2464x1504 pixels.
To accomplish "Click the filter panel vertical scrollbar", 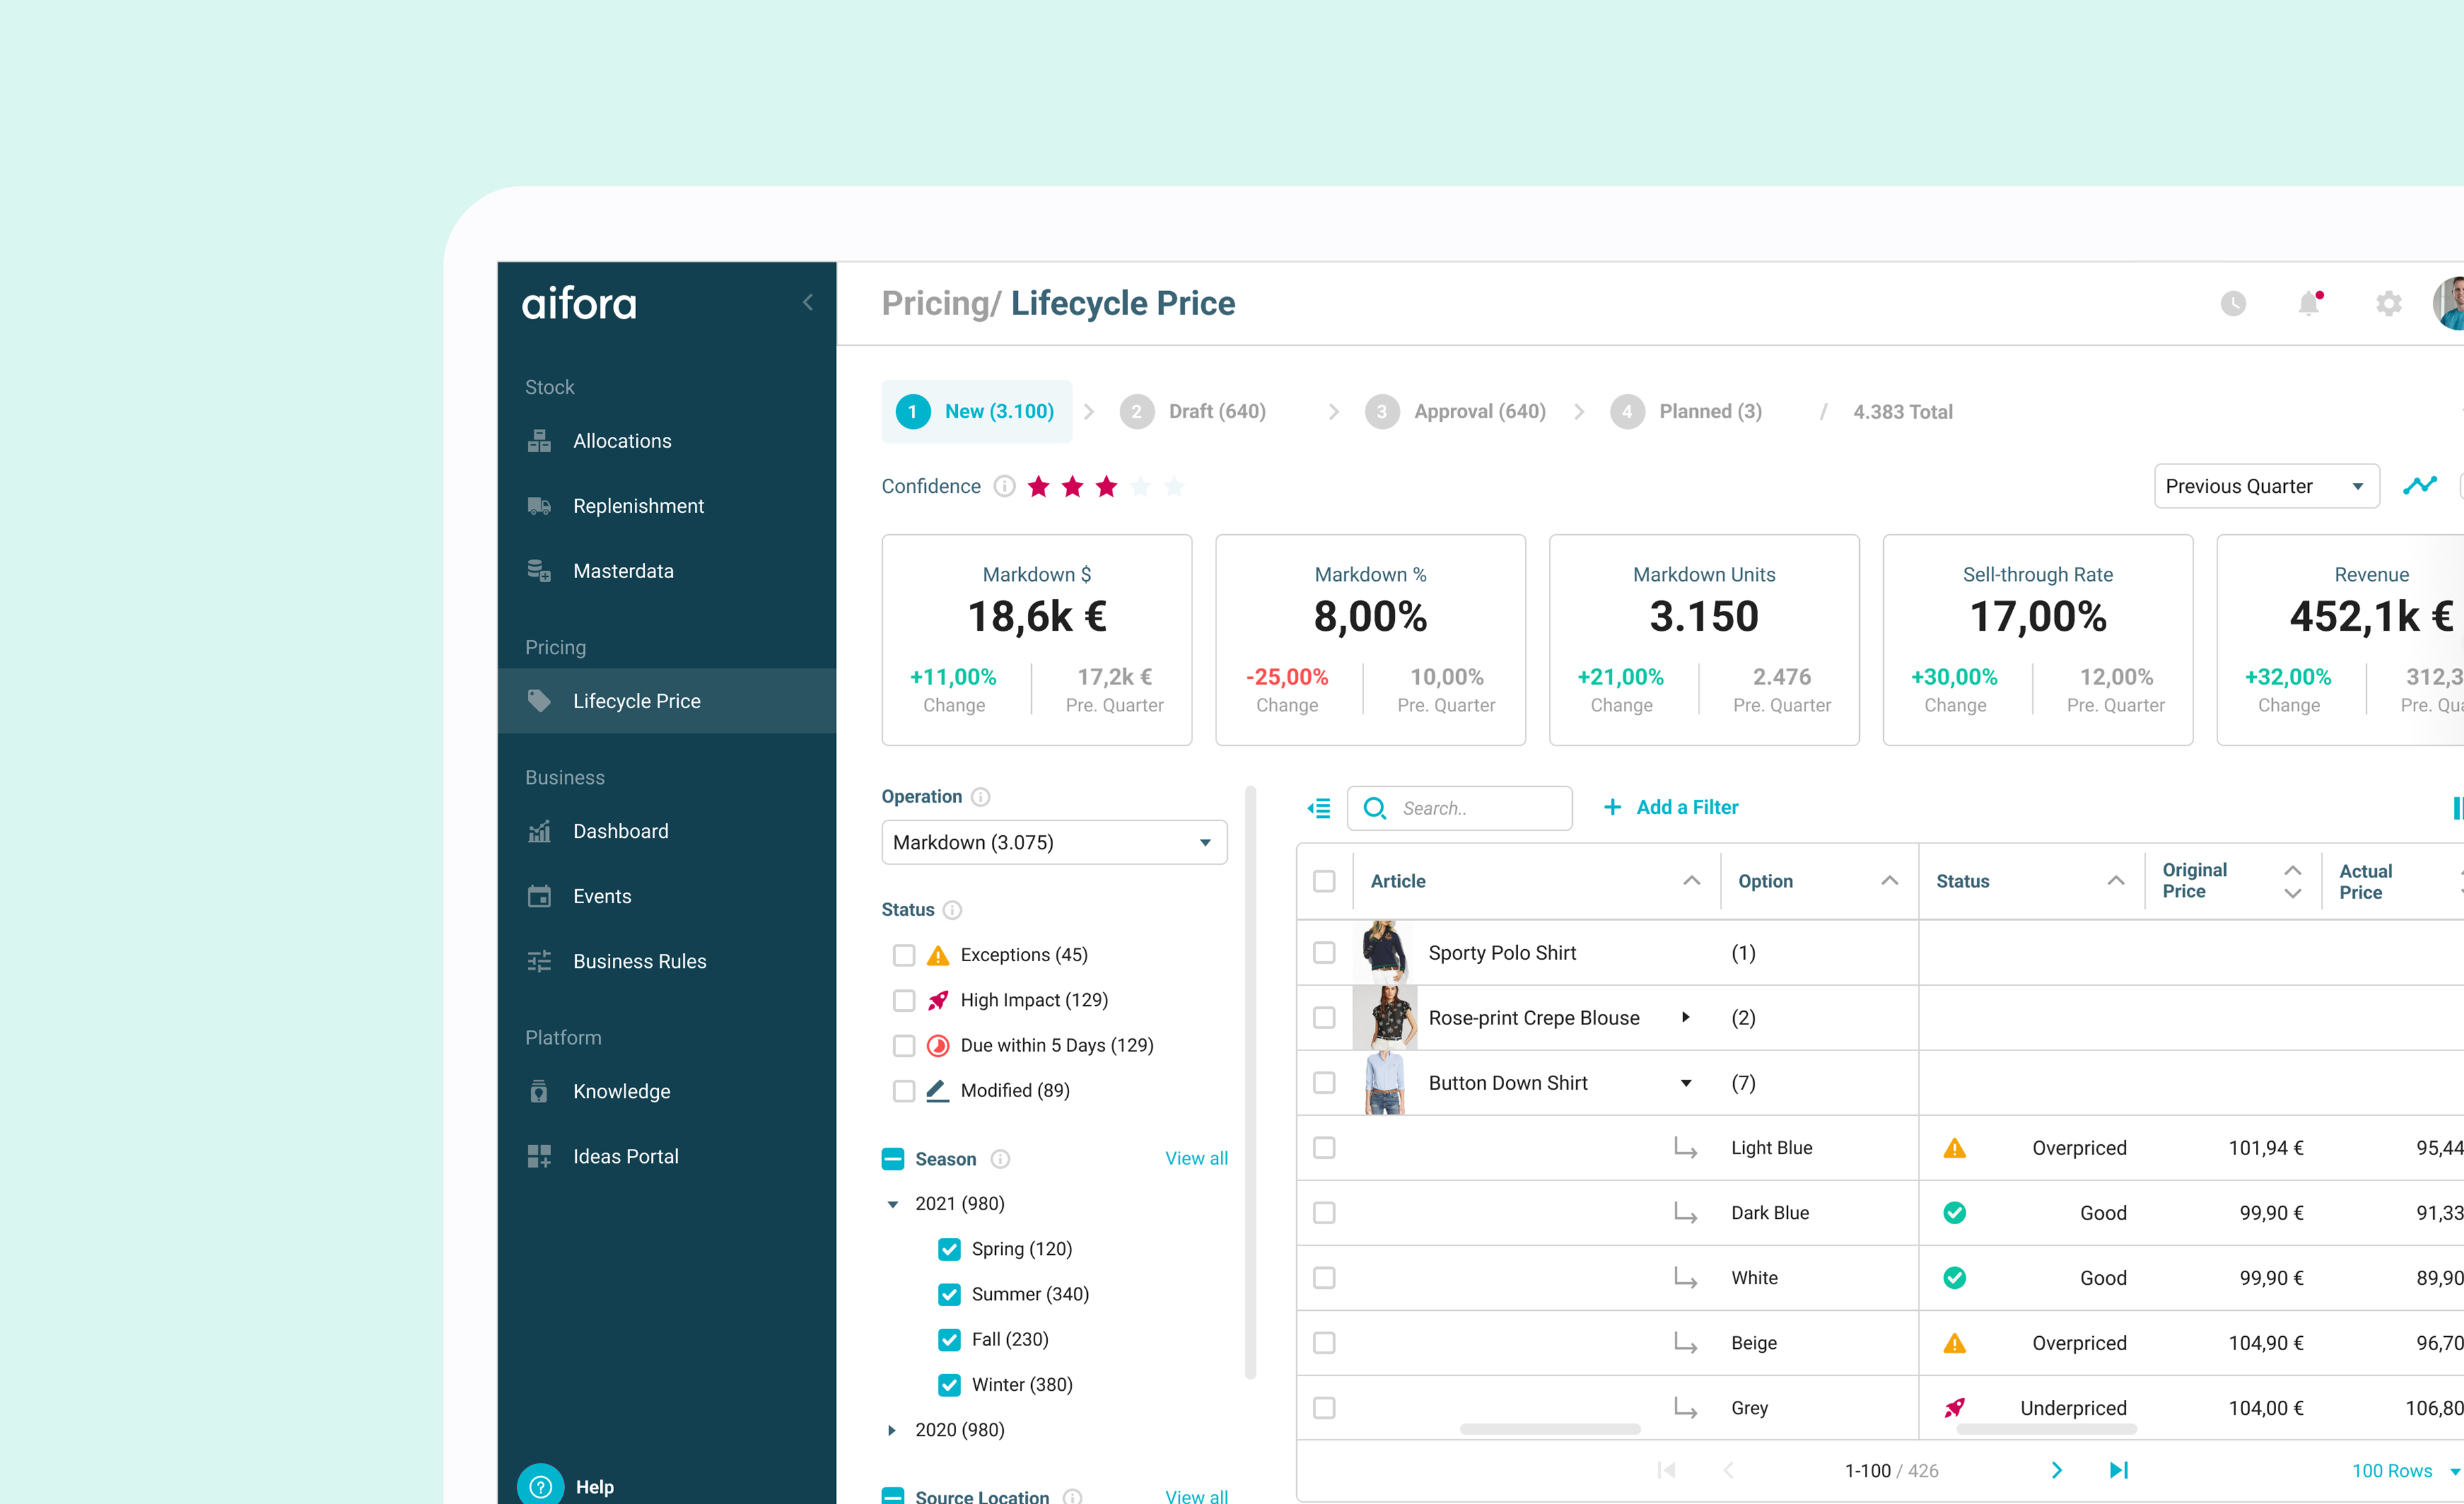I will click(x=1250, y=1083).
